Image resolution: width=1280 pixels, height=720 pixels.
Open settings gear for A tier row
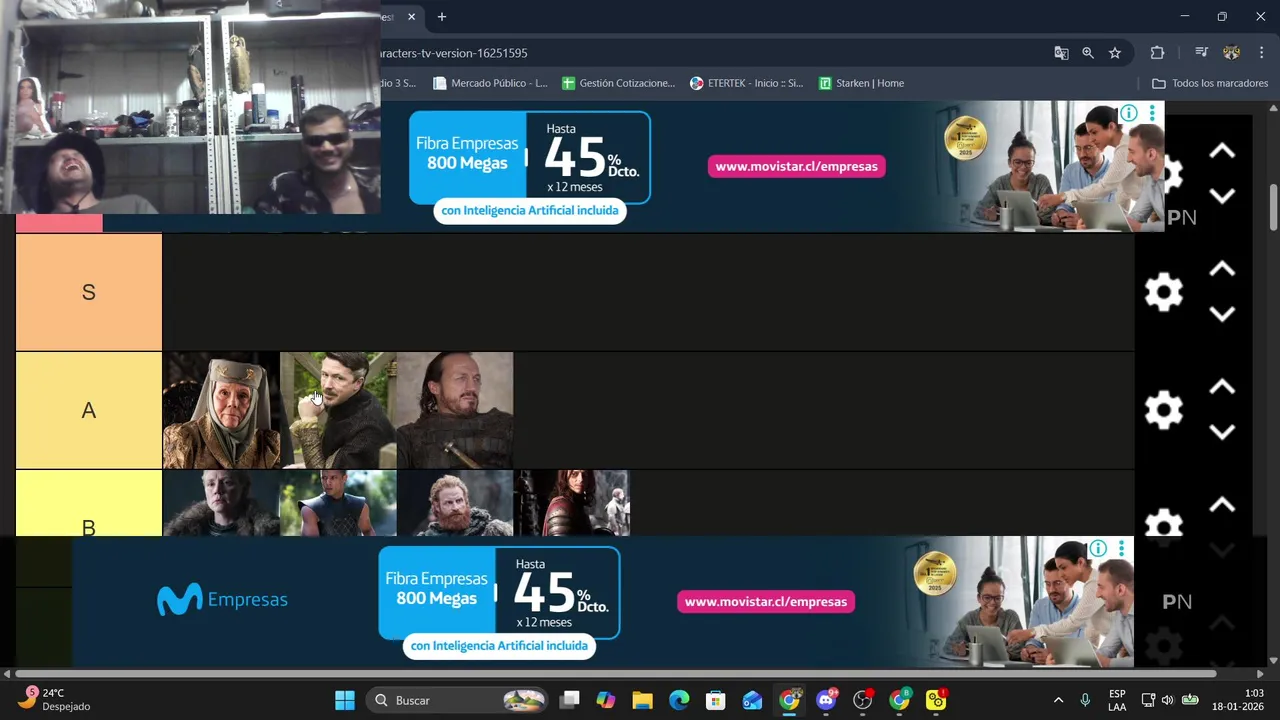[x=1163, y=410]
